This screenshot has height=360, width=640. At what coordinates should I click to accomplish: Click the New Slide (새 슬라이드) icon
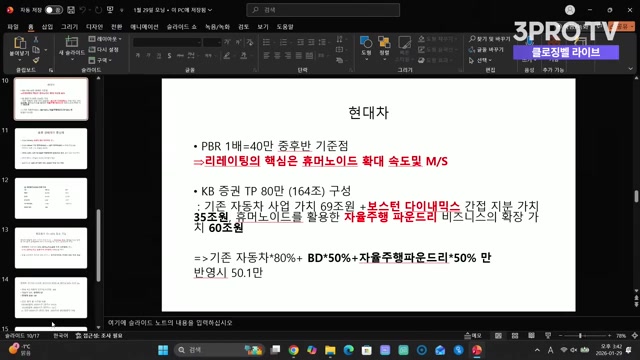tap(71, 42)
